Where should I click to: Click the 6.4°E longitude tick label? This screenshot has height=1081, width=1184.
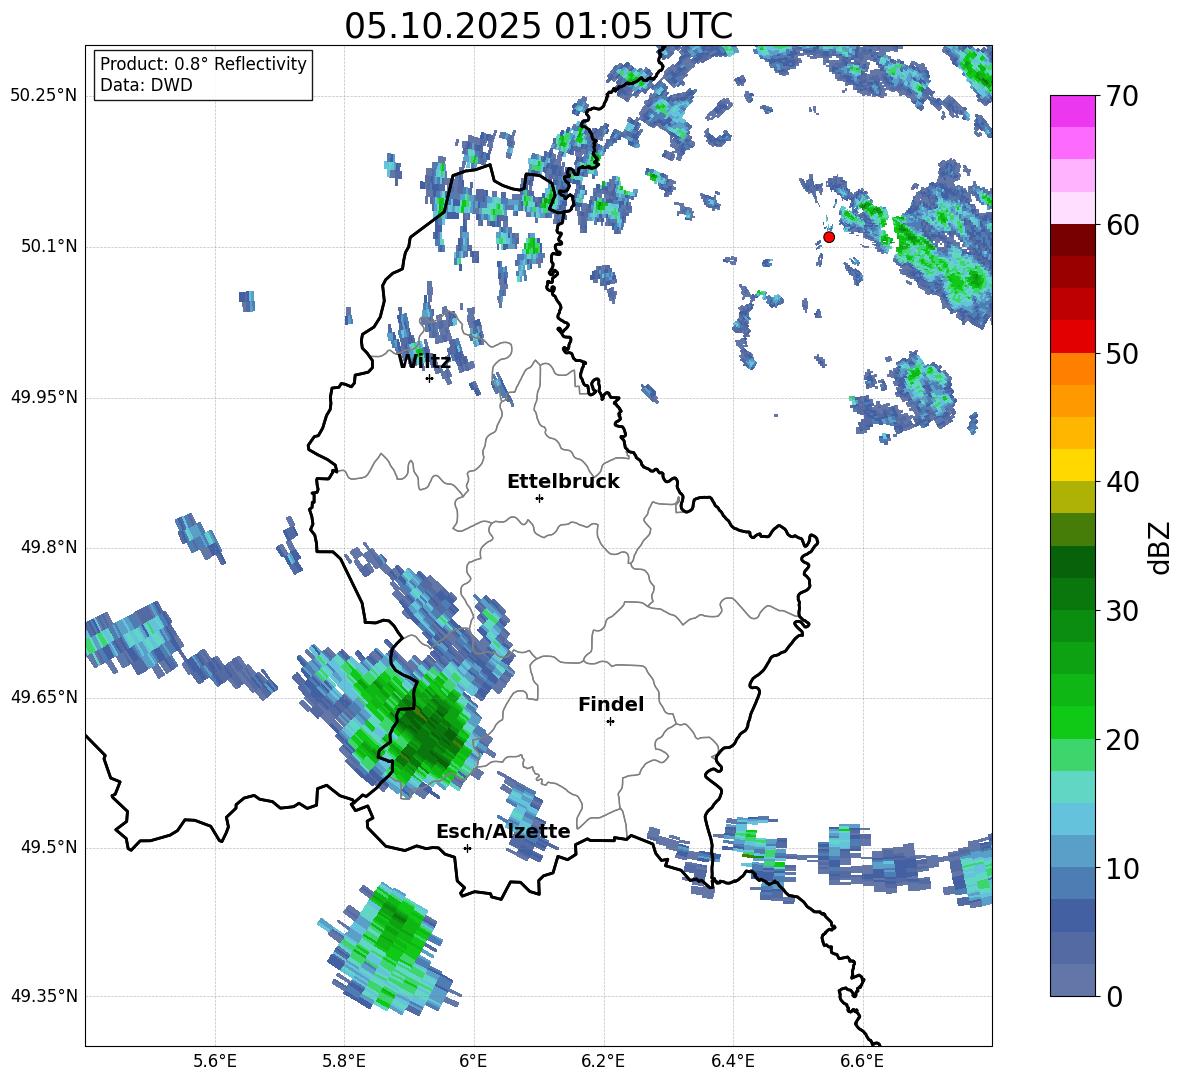click(x=732, y=1061)
